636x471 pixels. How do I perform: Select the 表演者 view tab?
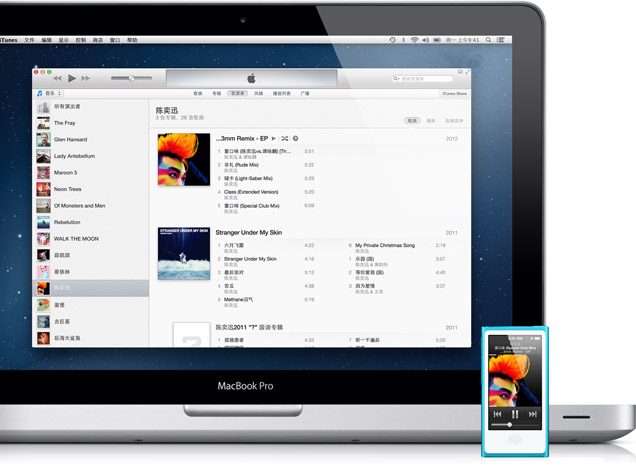point(238,93)
